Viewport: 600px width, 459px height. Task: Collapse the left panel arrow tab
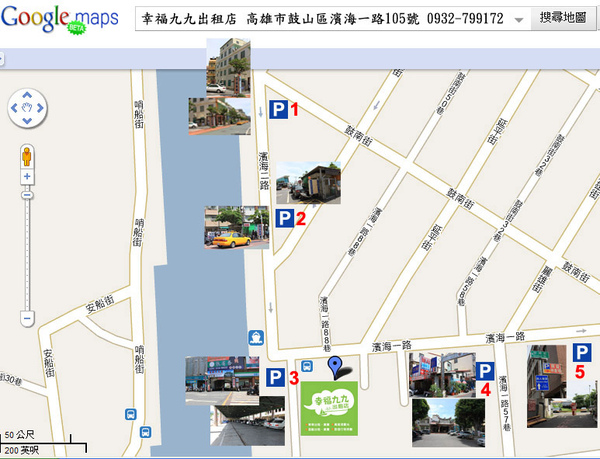[2, 59]
